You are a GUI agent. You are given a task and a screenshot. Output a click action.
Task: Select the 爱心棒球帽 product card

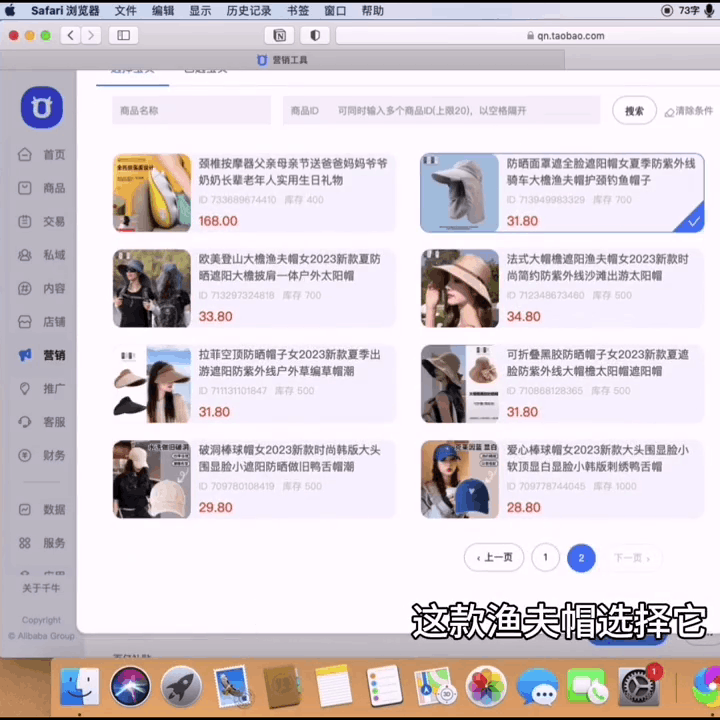[x=562, y=479]
